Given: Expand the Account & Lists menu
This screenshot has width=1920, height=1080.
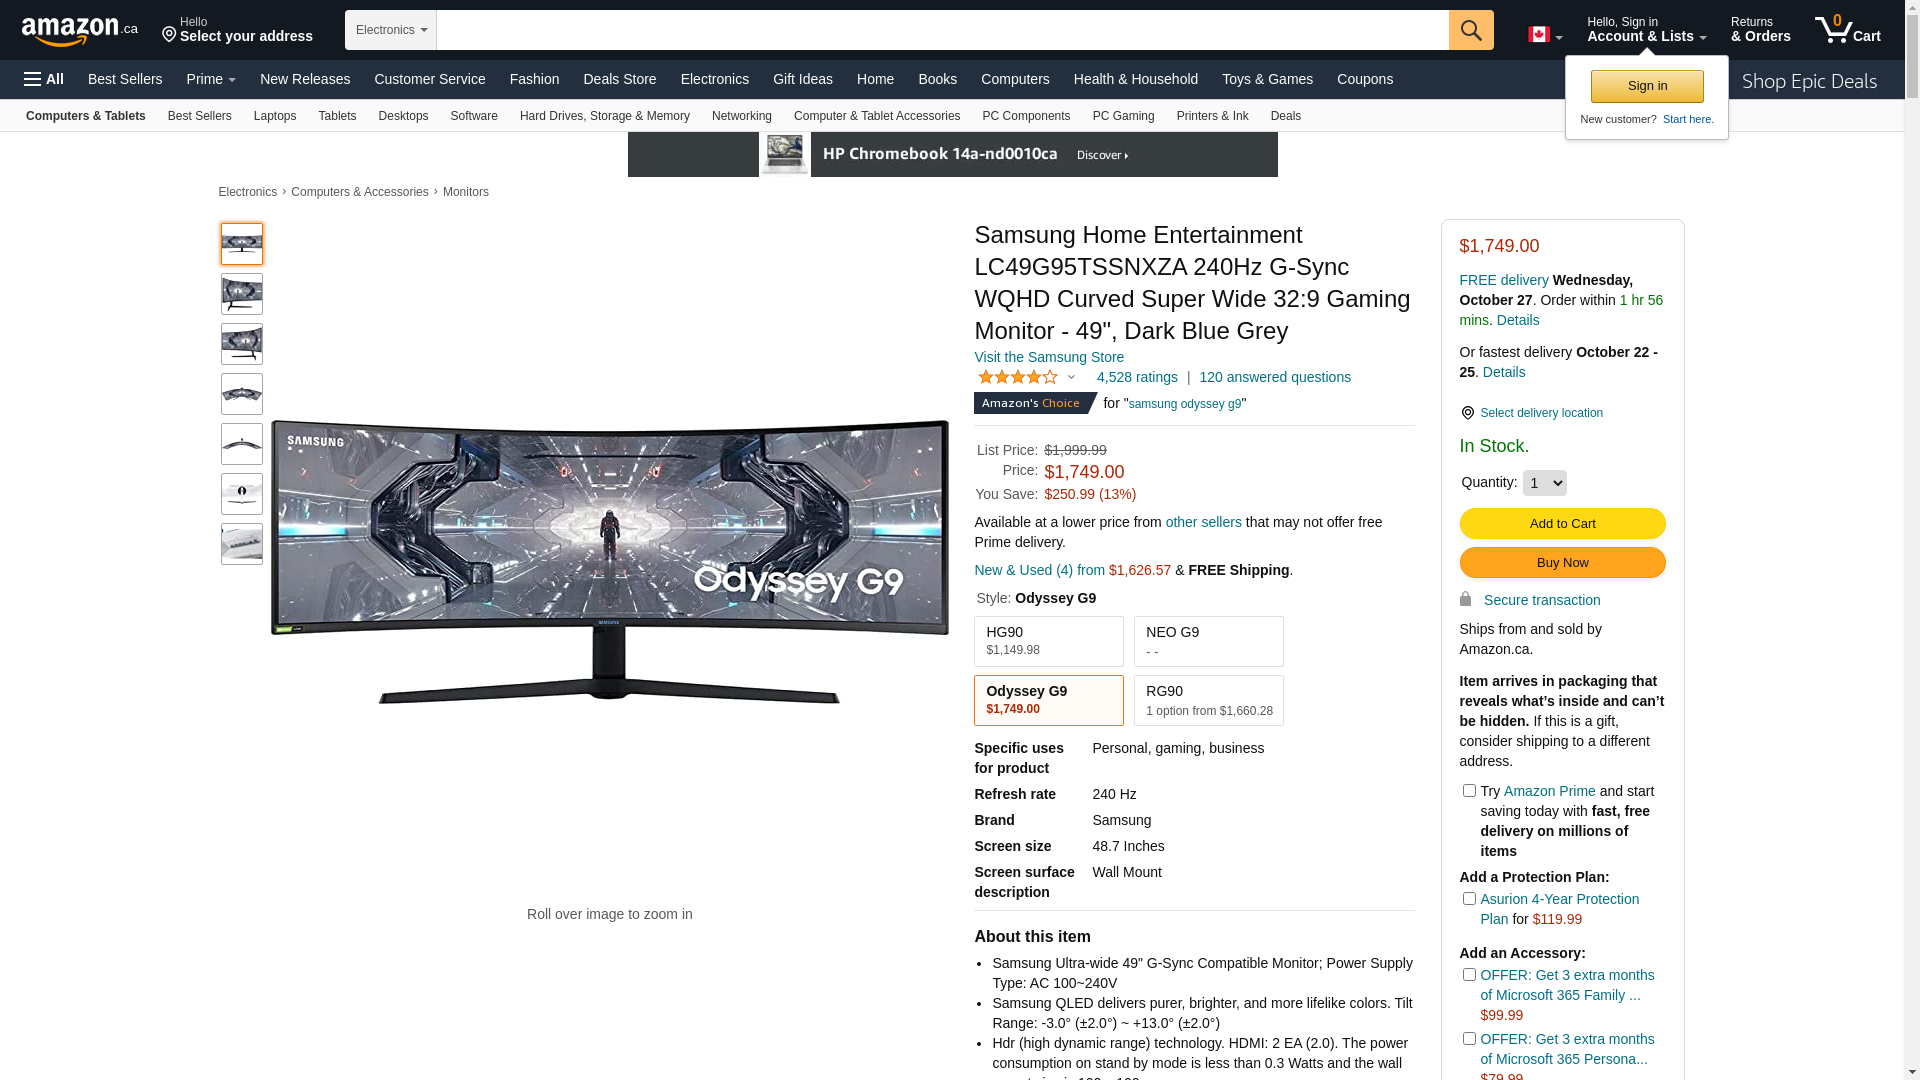Looking at the screenshot, I should 1646,30.
